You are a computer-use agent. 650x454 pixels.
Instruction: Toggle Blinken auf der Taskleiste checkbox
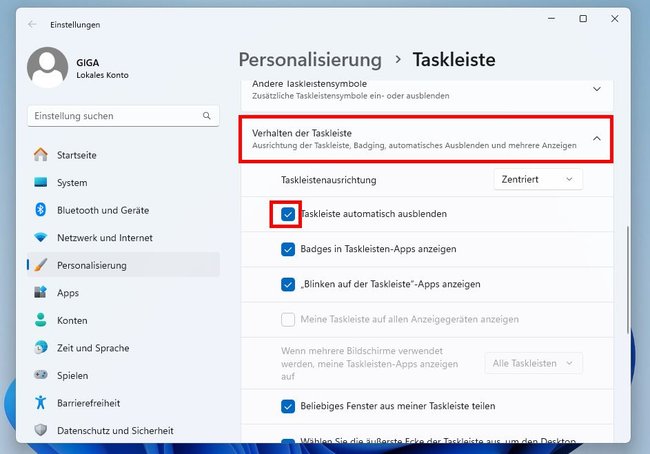click(x=288, y=284)
